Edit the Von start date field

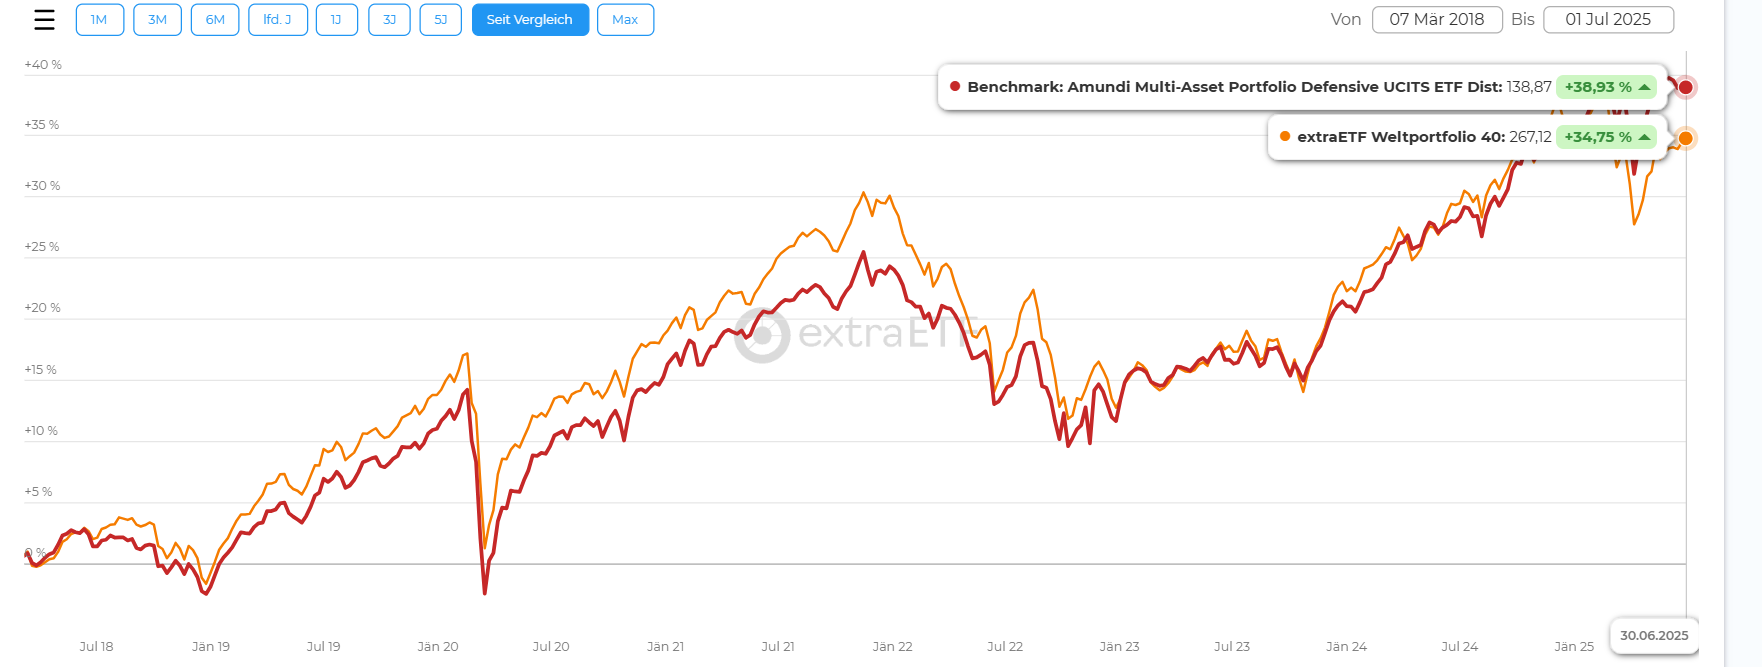pyautogui.click(x=1436, y=20)
